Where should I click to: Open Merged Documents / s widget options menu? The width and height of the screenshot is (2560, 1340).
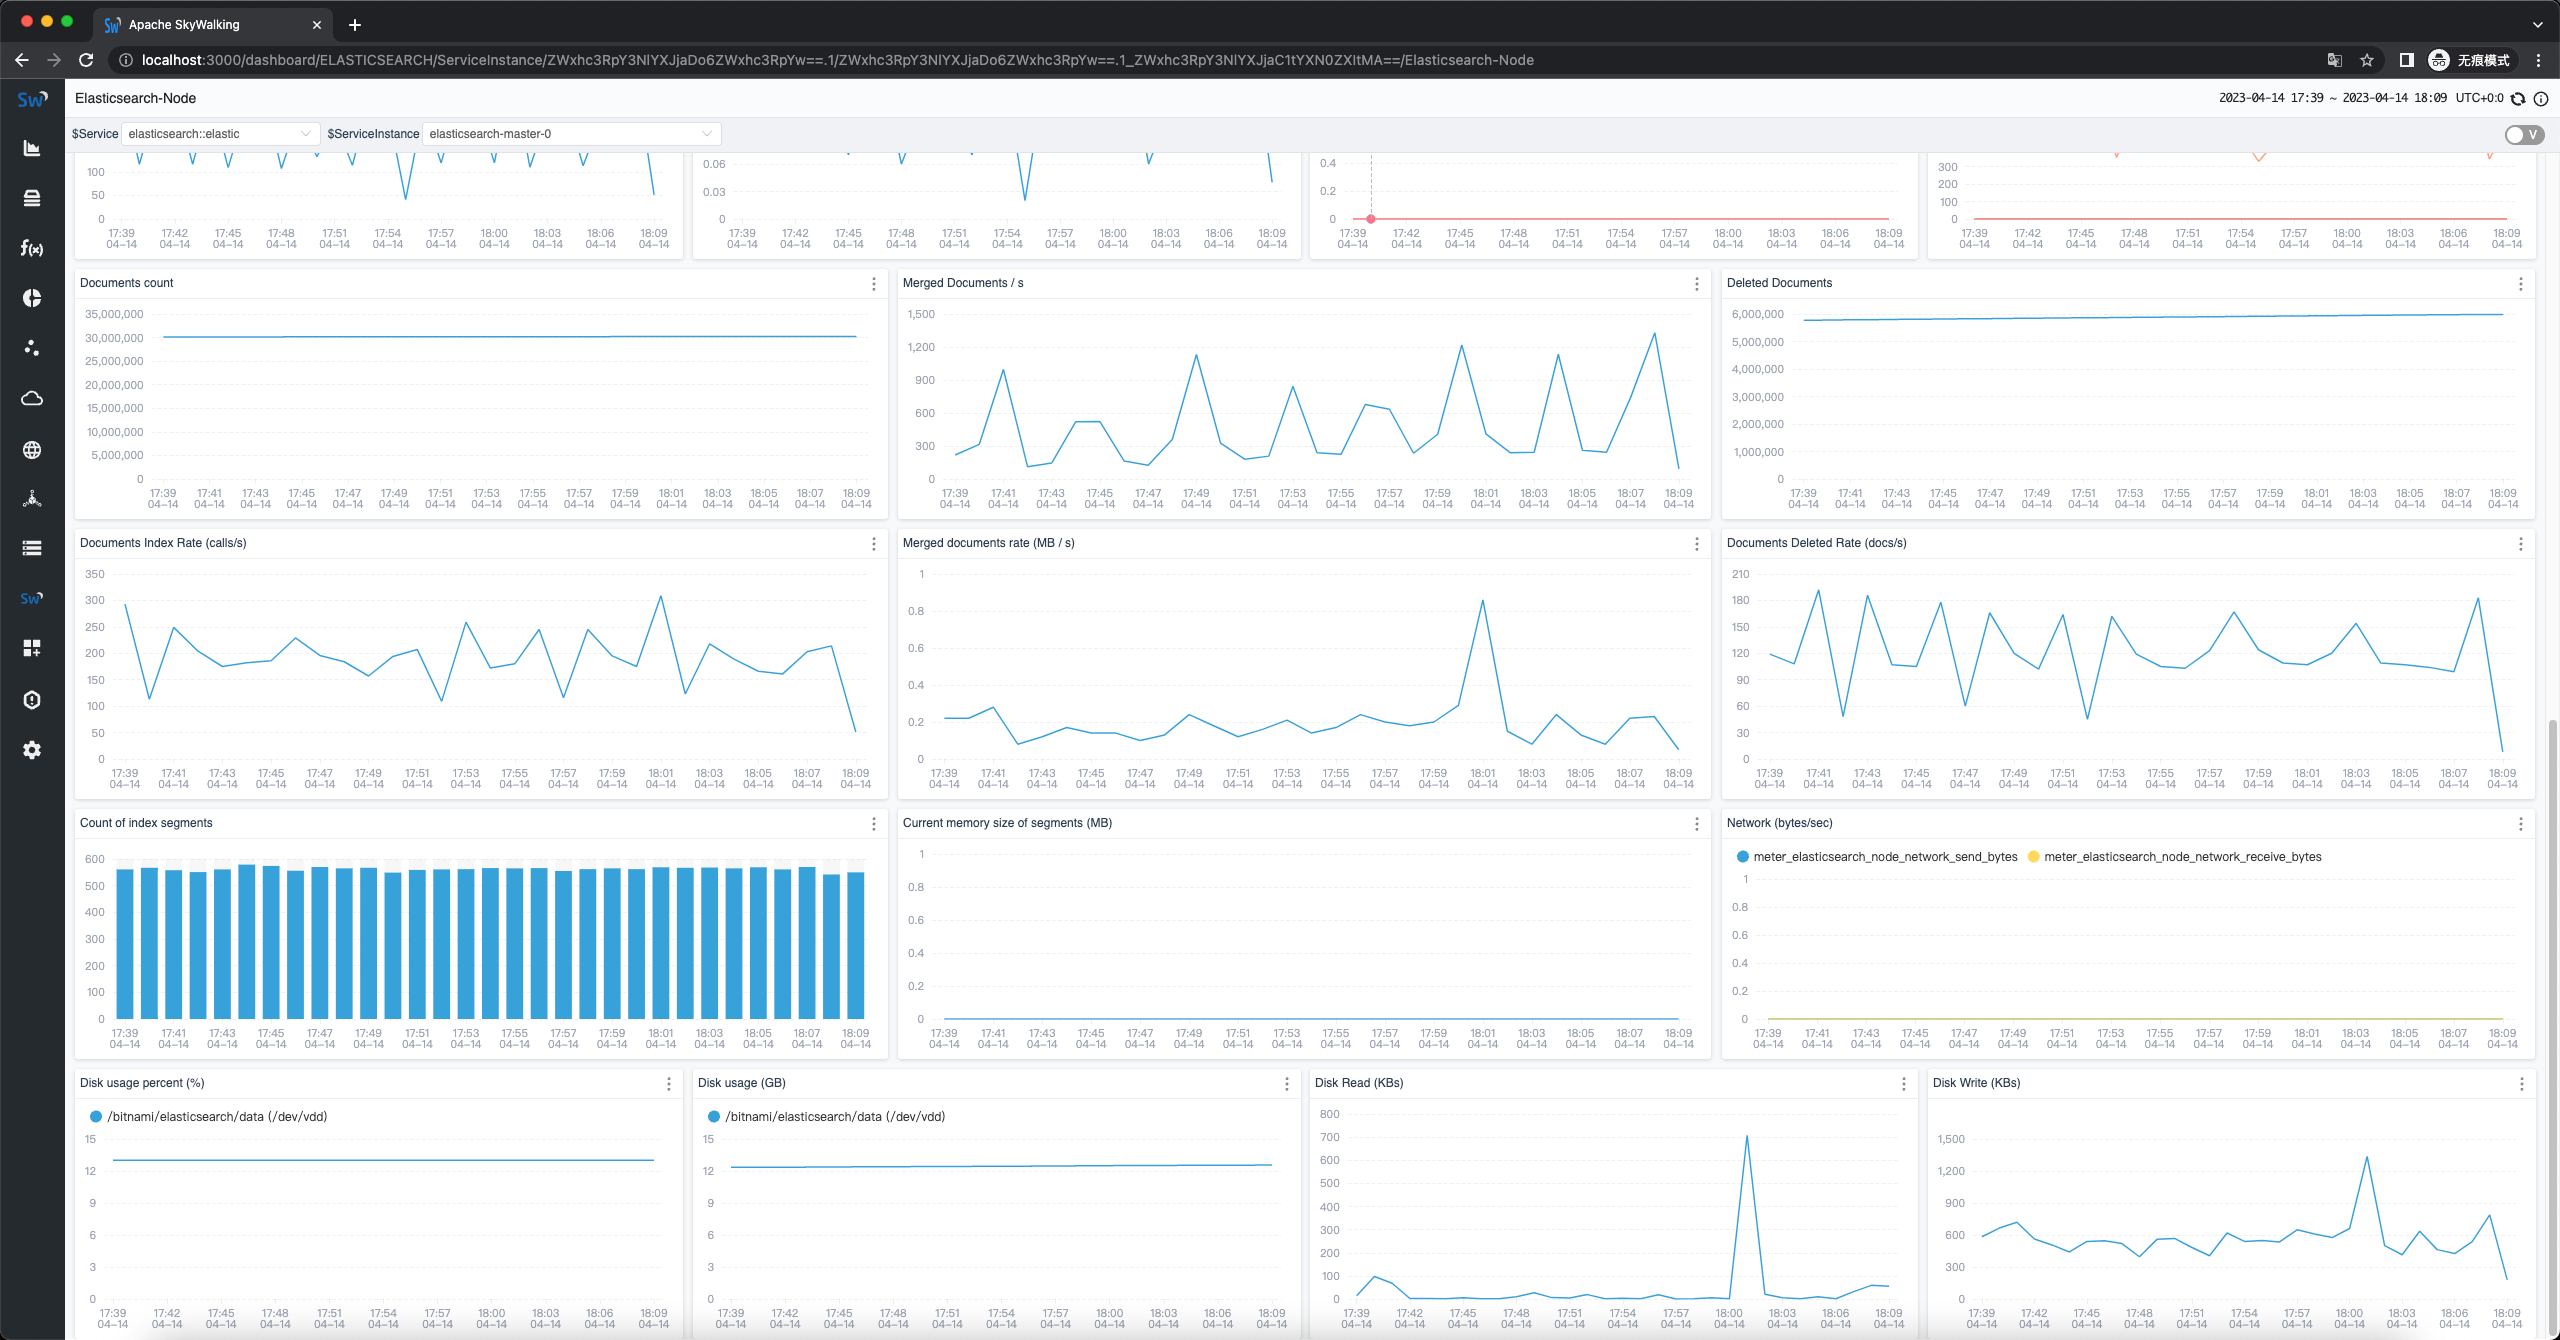[1697, 284]
